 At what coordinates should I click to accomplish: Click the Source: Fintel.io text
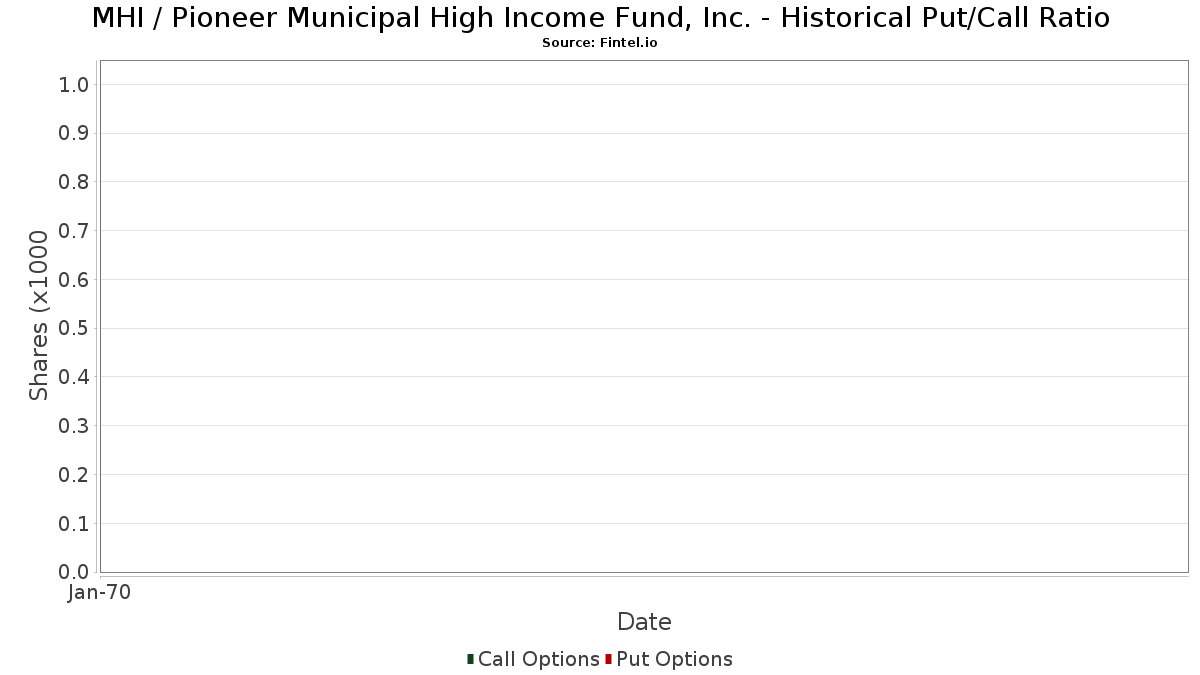coord(599,43)
